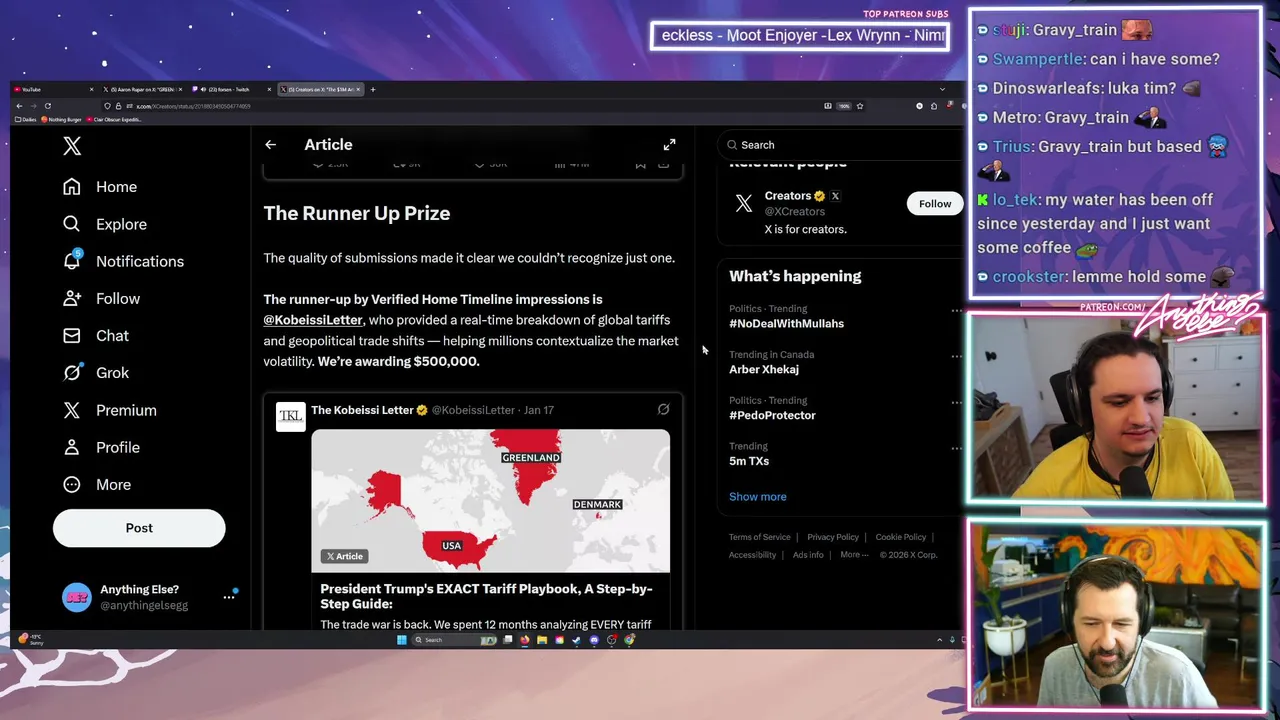Bookmark page with star icon
The width and height of the screenshot is (1280, 720).
859,106
